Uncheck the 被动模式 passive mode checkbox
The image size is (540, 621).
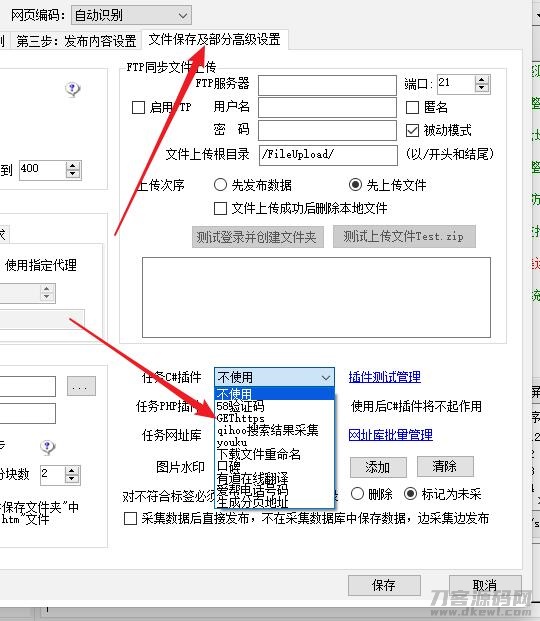(x=412, y=130)
